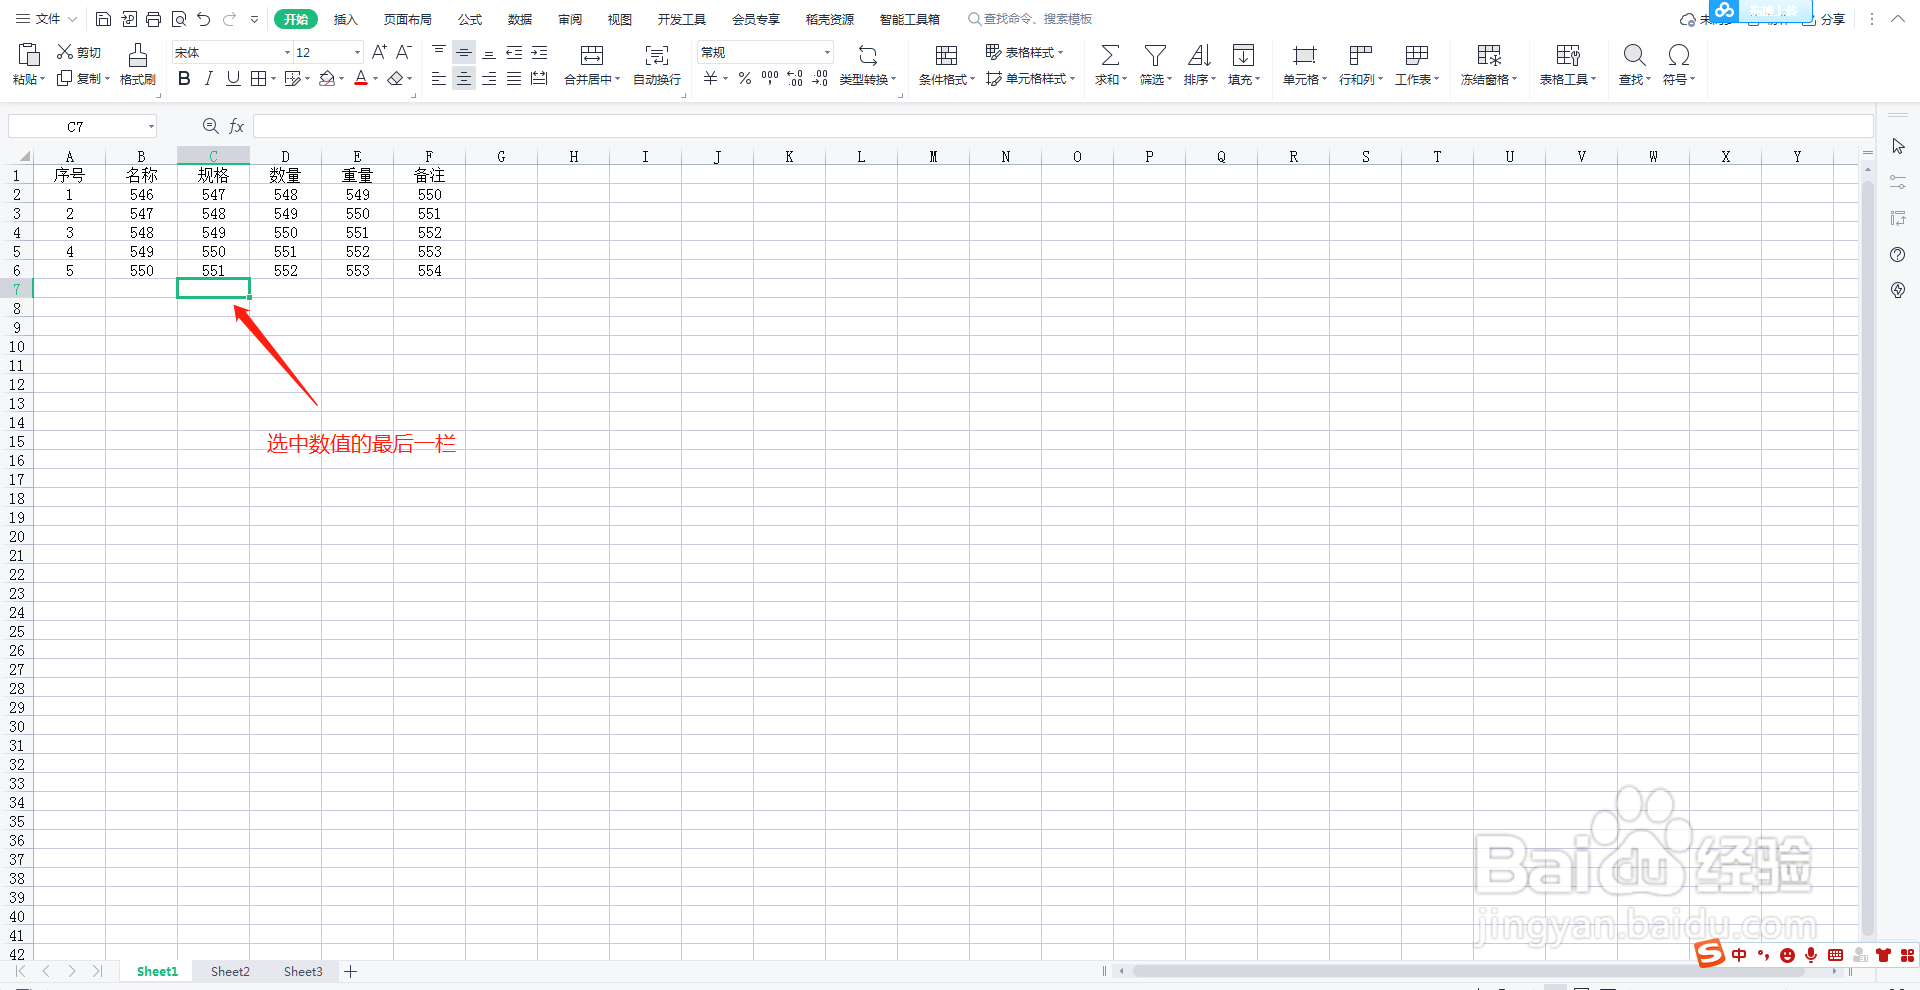Click the Symbol (符号) omega icon
This screenshot has height=990, width=1920.
tap(1679, 55)
